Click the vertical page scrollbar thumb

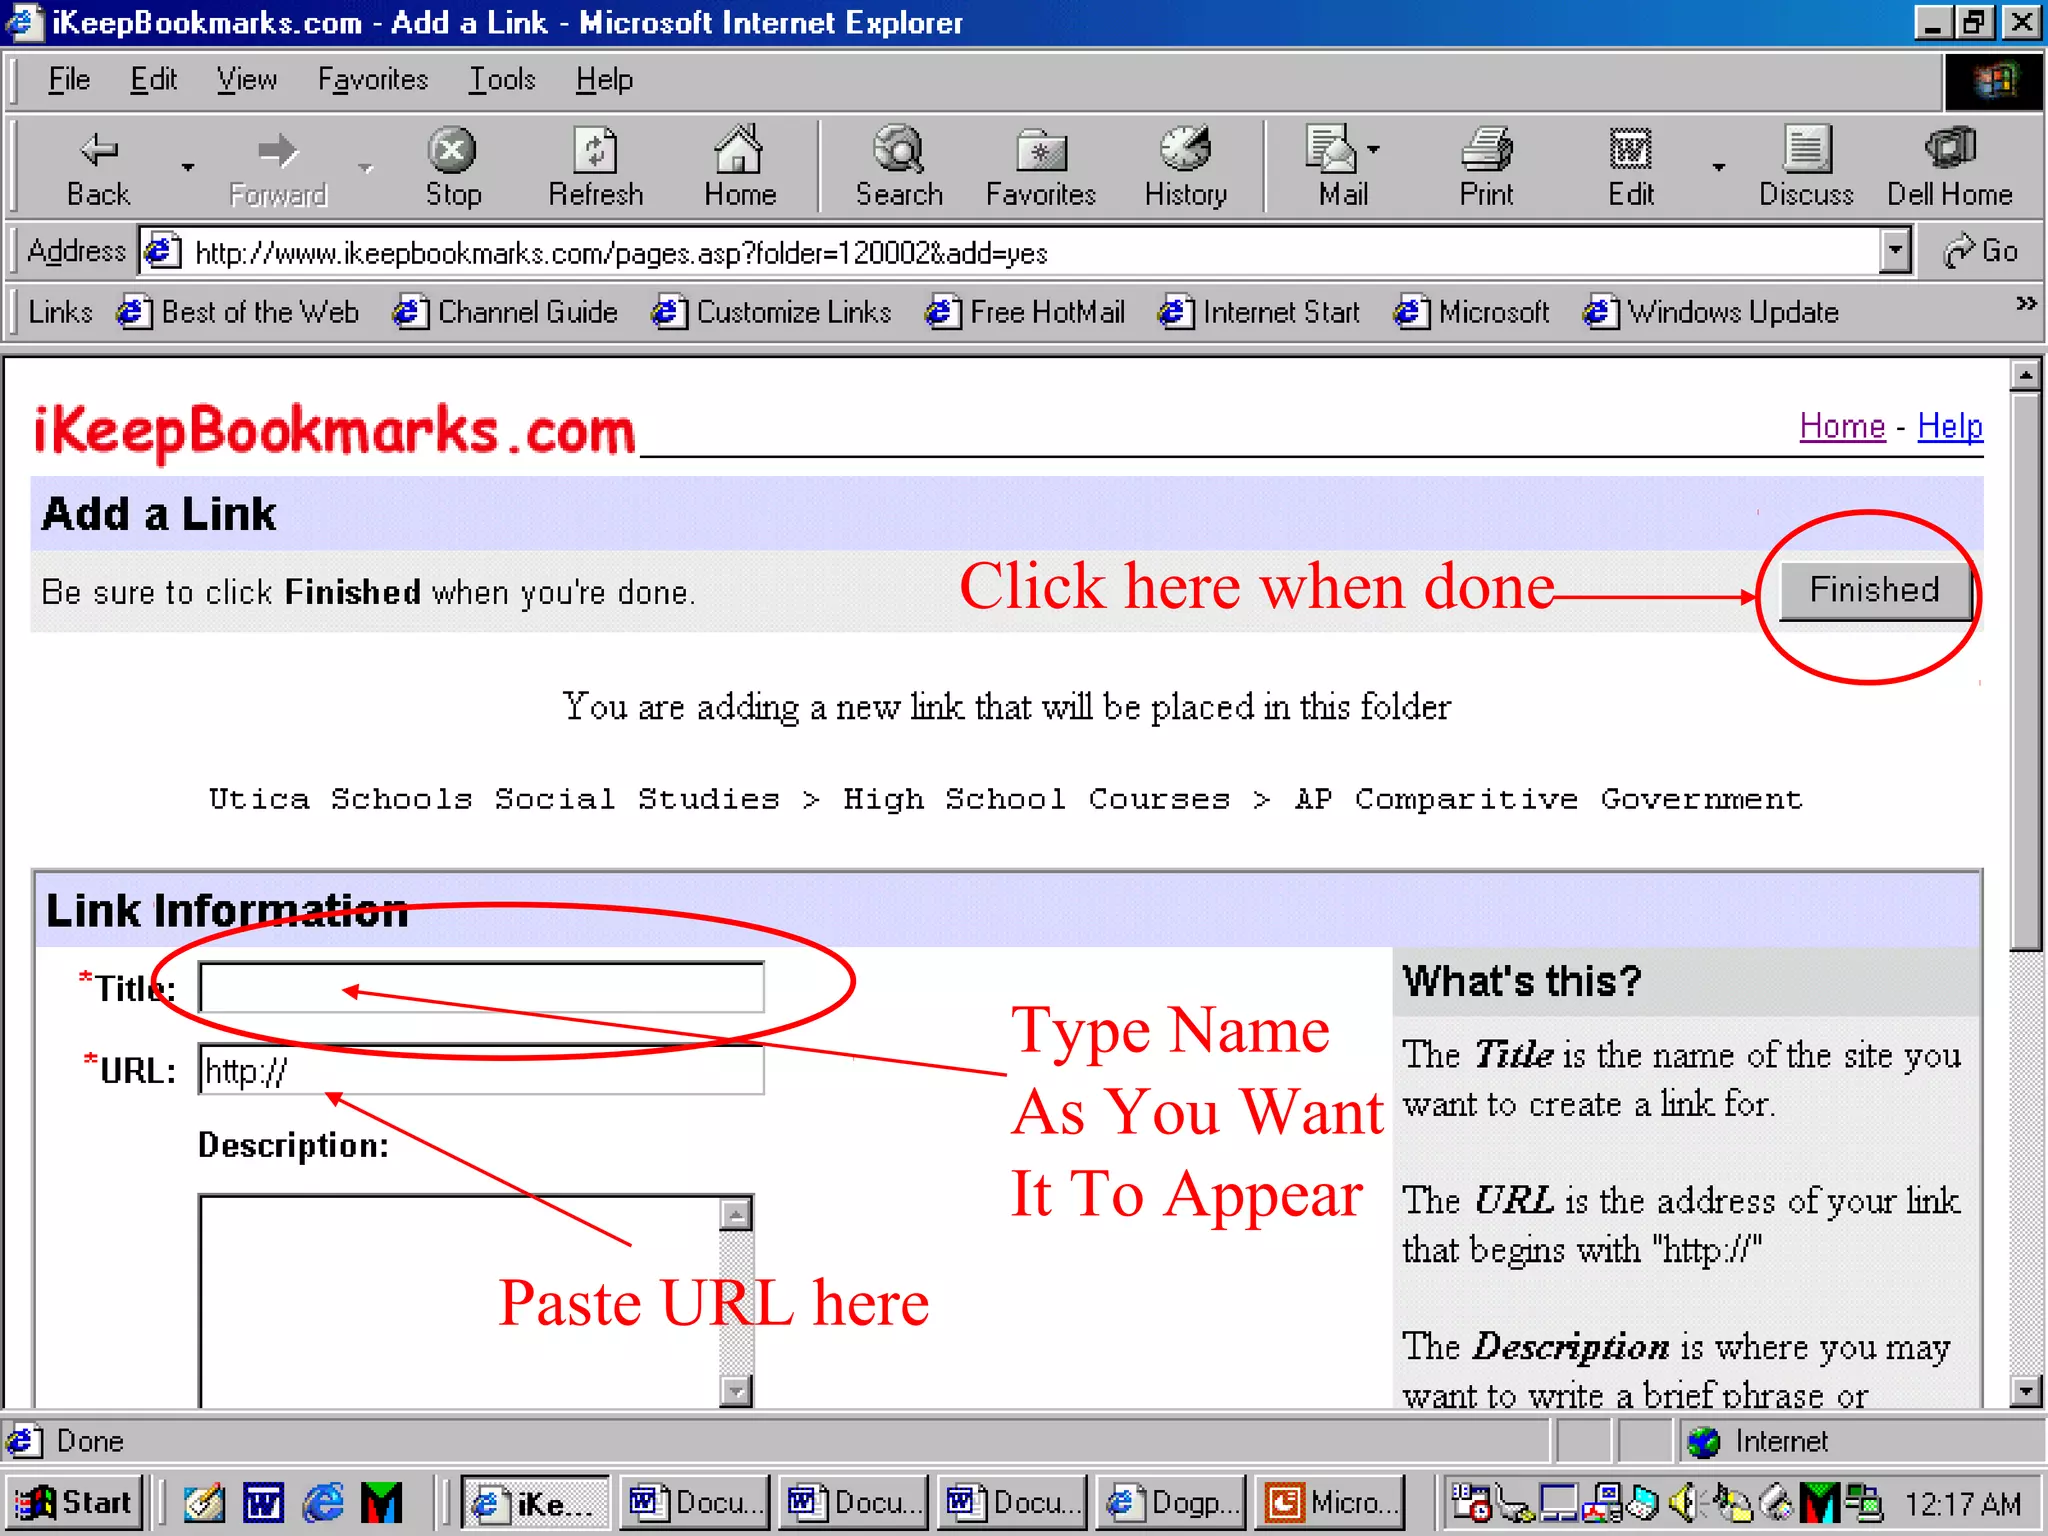coord(2026,670)
